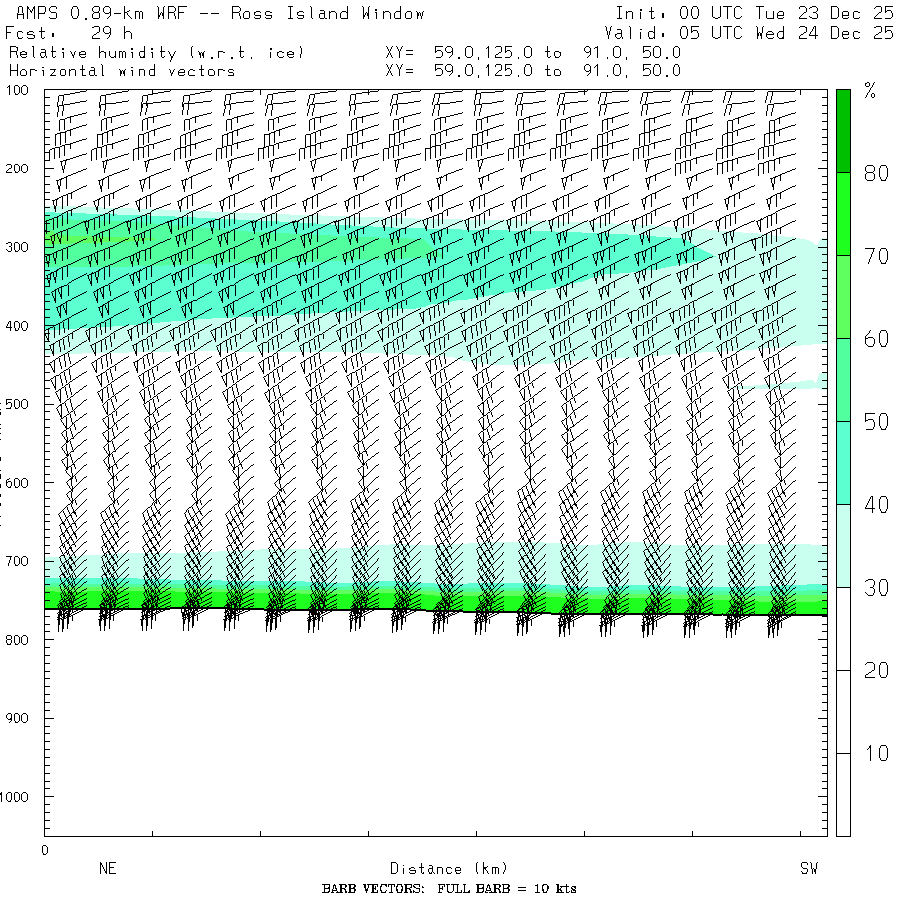The image size is (900, 900).
Task: Pick the turquoise 40–50 colorbar segment
Action: point(843,462)
